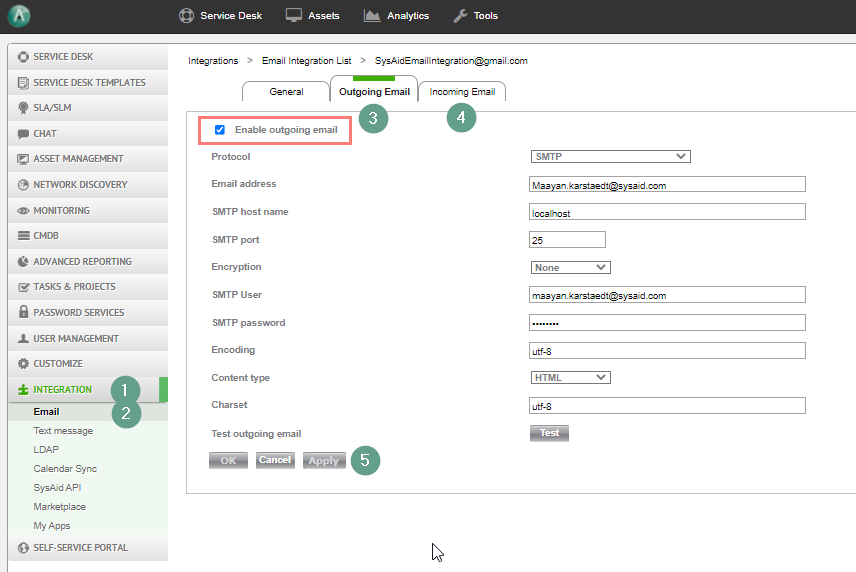This screenshot has width=856, height=572.
Task: Click the SLA/SLM ribbon icon
Action: [23, 108]
